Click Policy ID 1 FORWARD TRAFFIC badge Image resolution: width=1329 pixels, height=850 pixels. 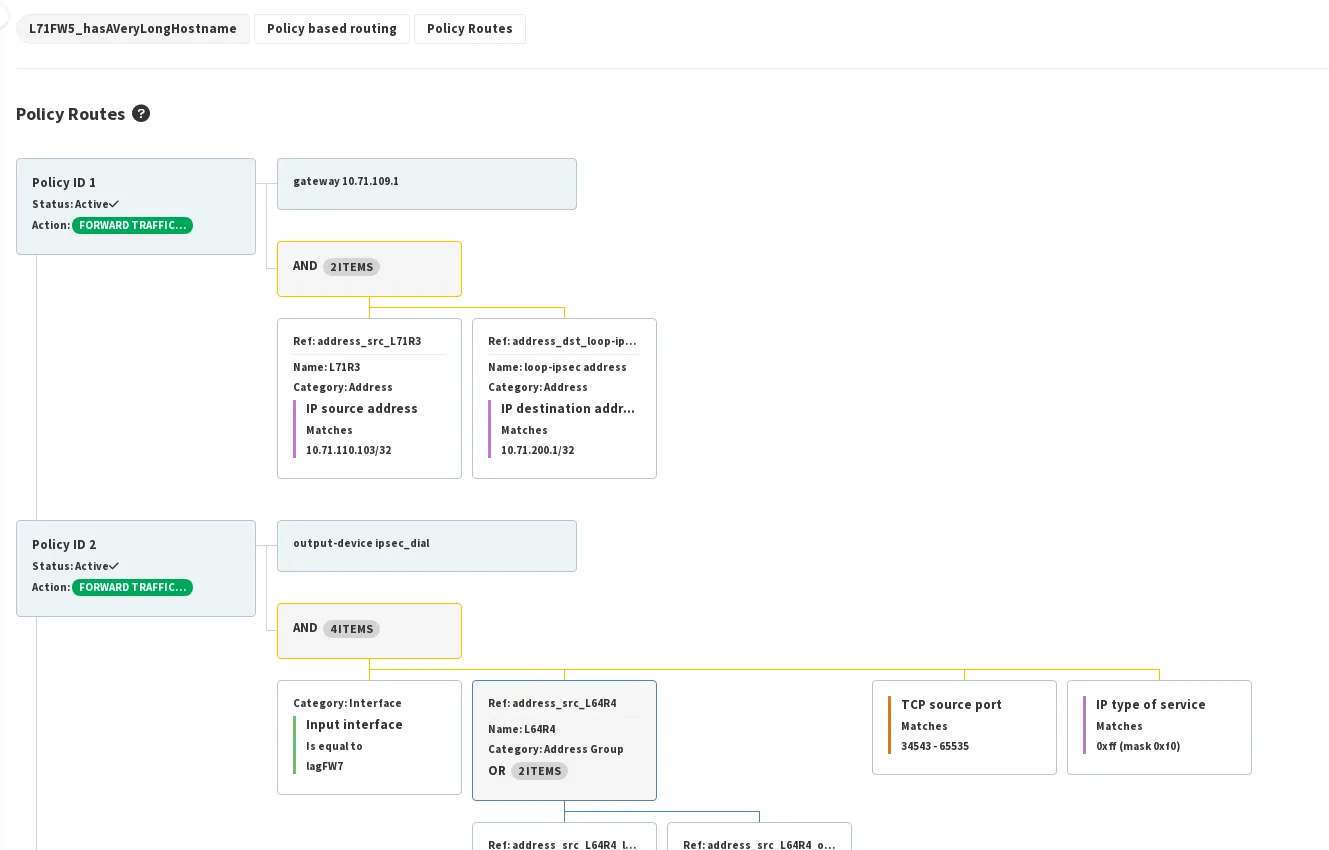click(x=132, y=226)
